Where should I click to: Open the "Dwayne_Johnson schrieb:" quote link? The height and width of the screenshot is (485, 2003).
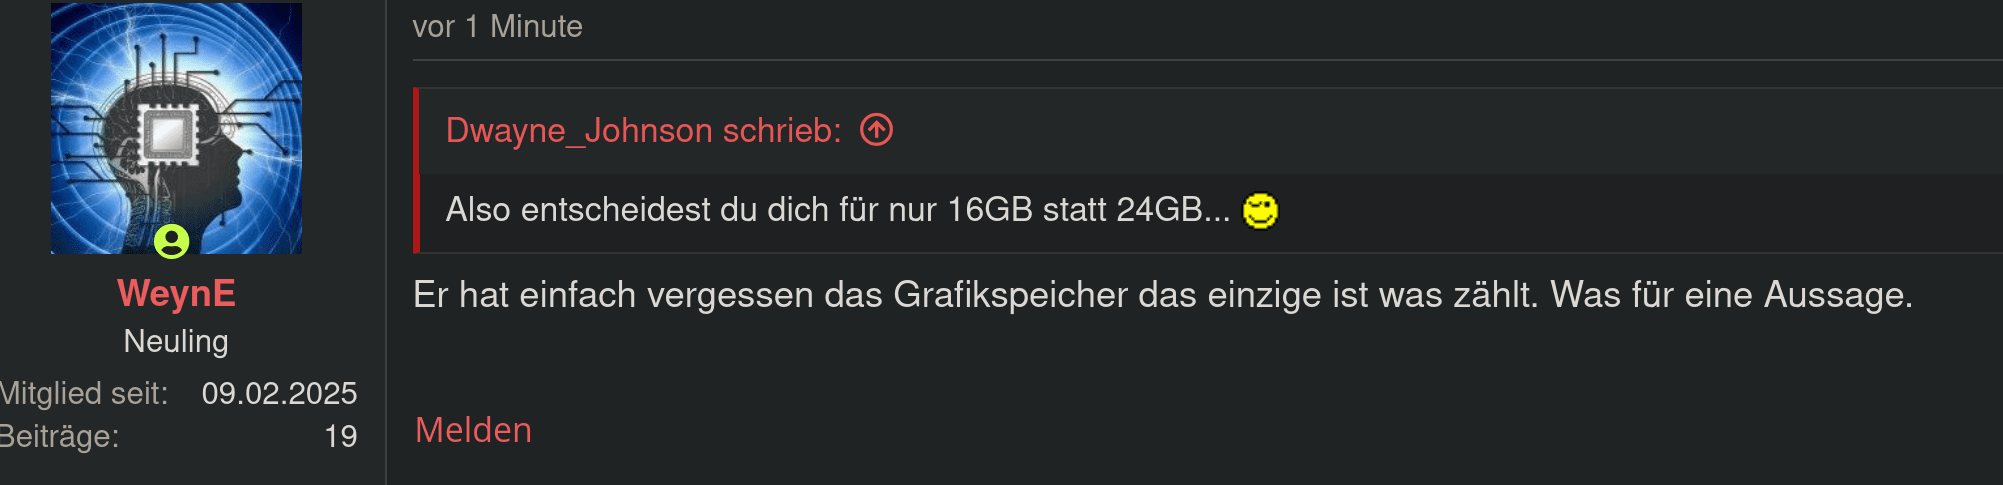[x=644, y=130]
